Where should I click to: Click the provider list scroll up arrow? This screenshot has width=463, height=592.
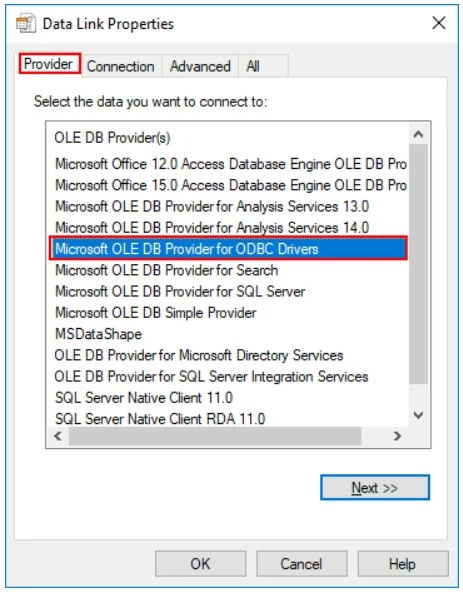[x=418, y=134]
